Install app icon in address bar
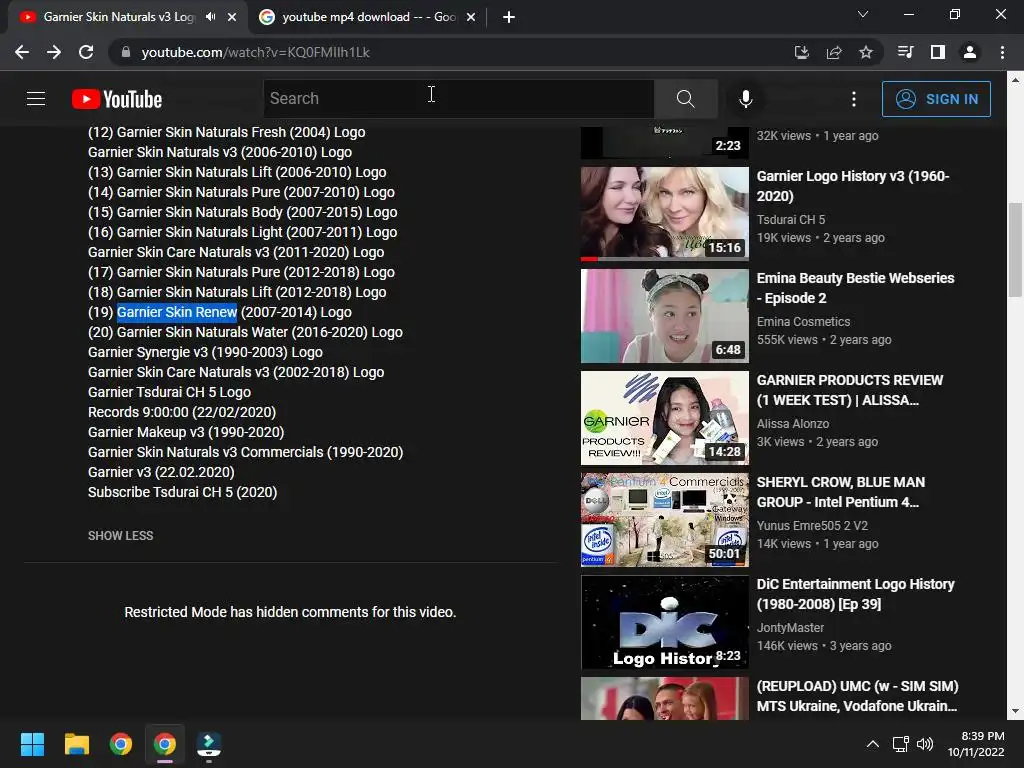 pyautogui.click(x=801, y=52)
